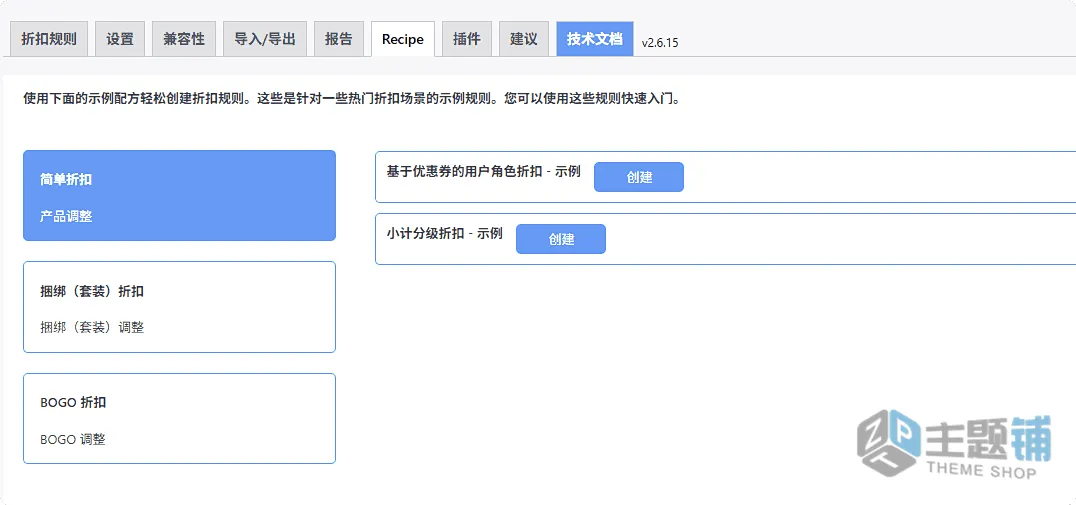Select the 报告 tab
The width and height of the screenshot is (1076, 505).
[339, 38]
